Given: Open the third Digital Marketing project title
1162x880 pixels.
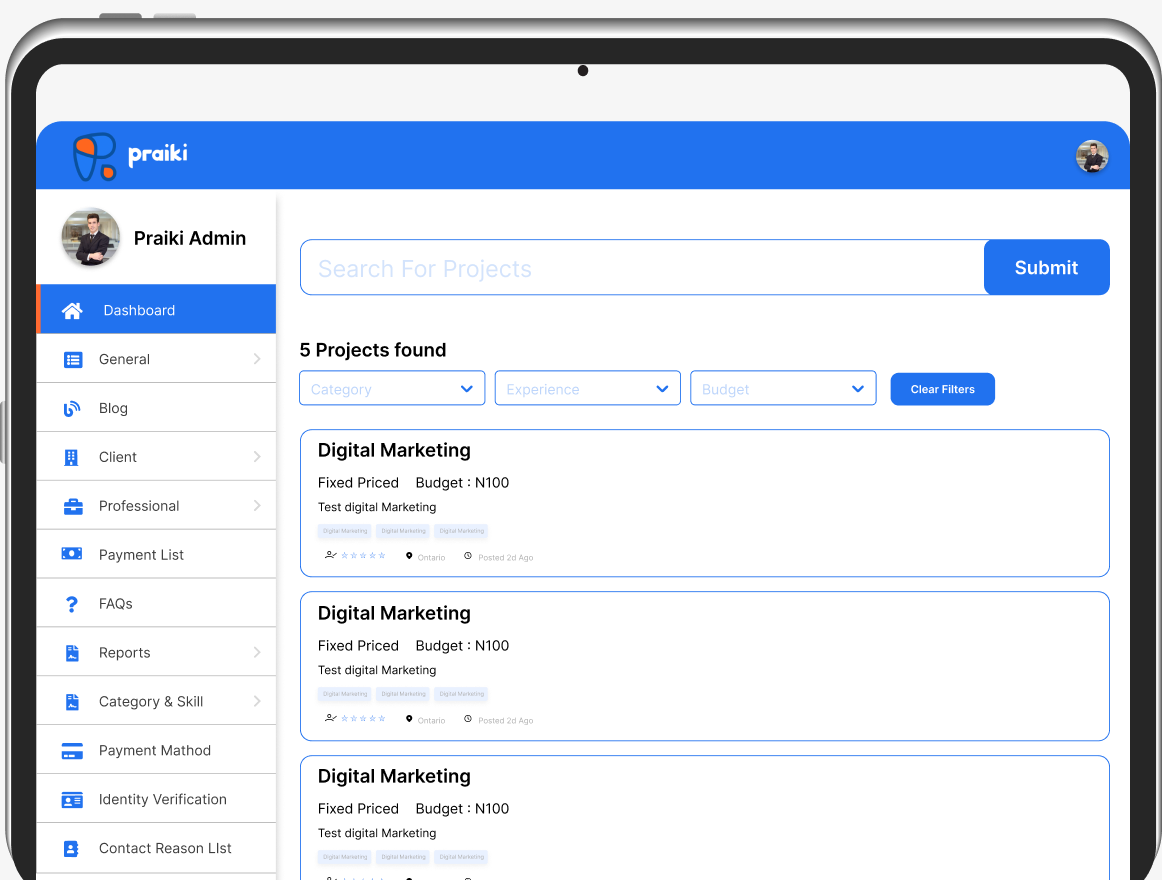Looking at the screenshot, I should [394, 776].
